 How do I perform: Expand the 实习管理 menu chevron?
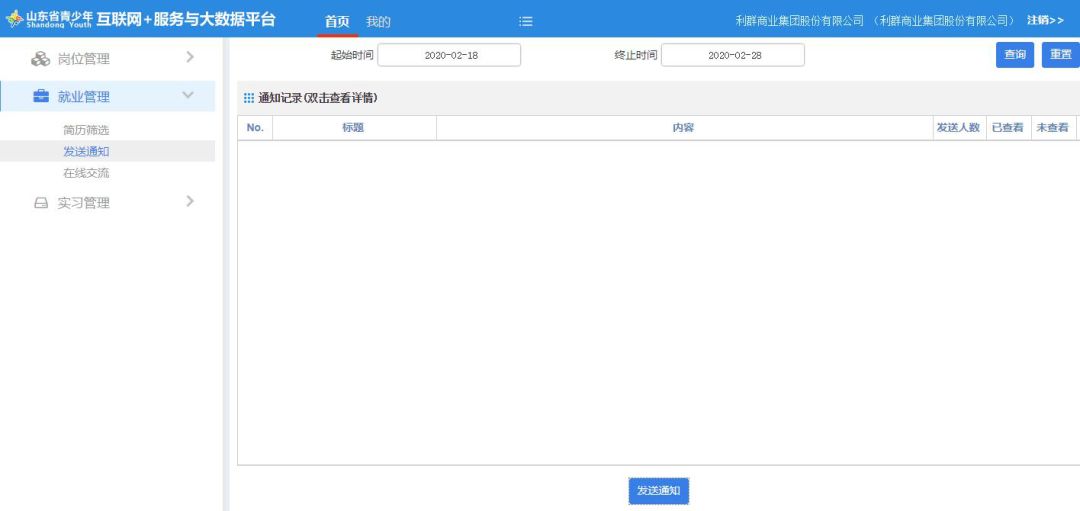[x=189, y=202]
